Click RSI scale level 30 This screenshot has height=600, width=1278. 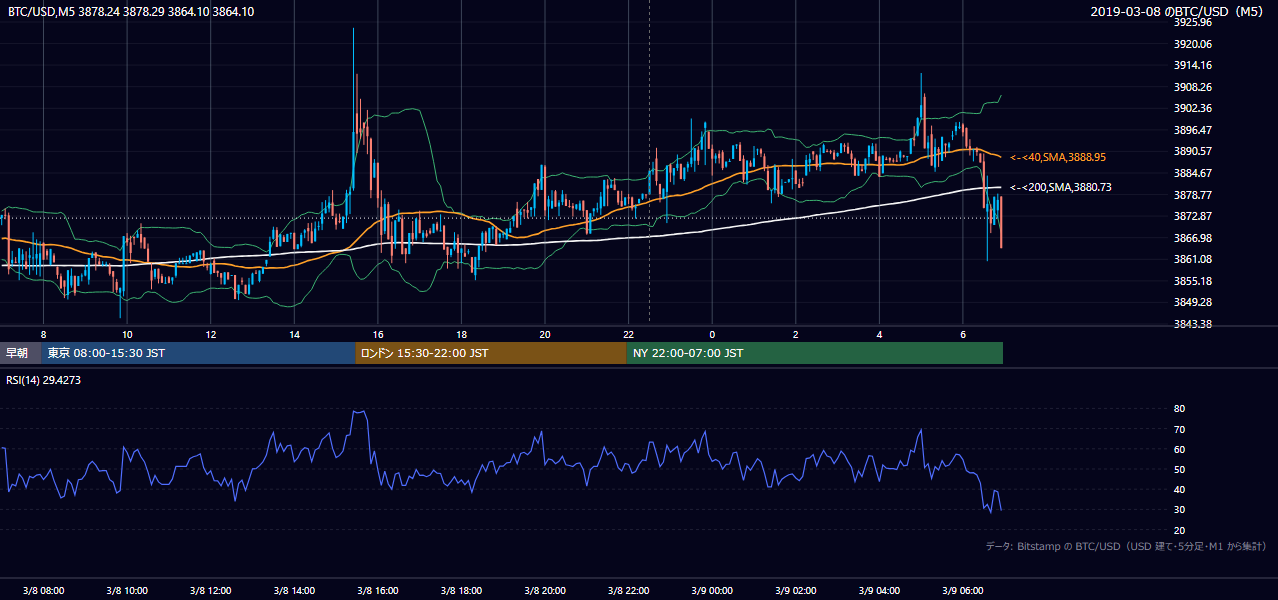[x=1179, y=509]
